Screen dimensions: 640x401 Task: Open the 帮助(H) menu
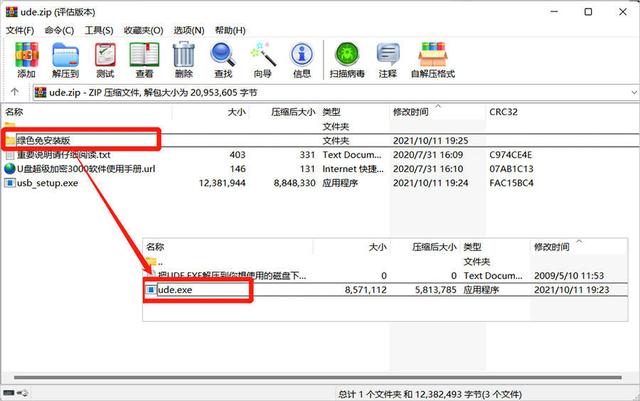(230, 31)
